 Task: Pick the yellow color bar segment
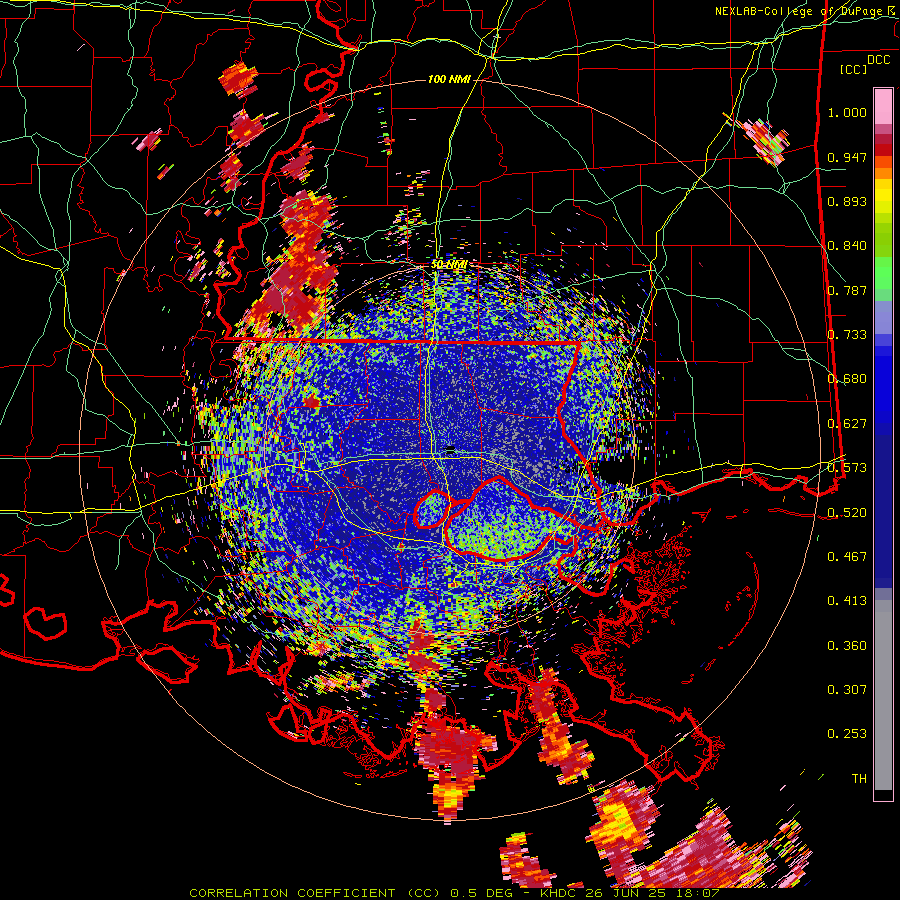click(883, 197)
